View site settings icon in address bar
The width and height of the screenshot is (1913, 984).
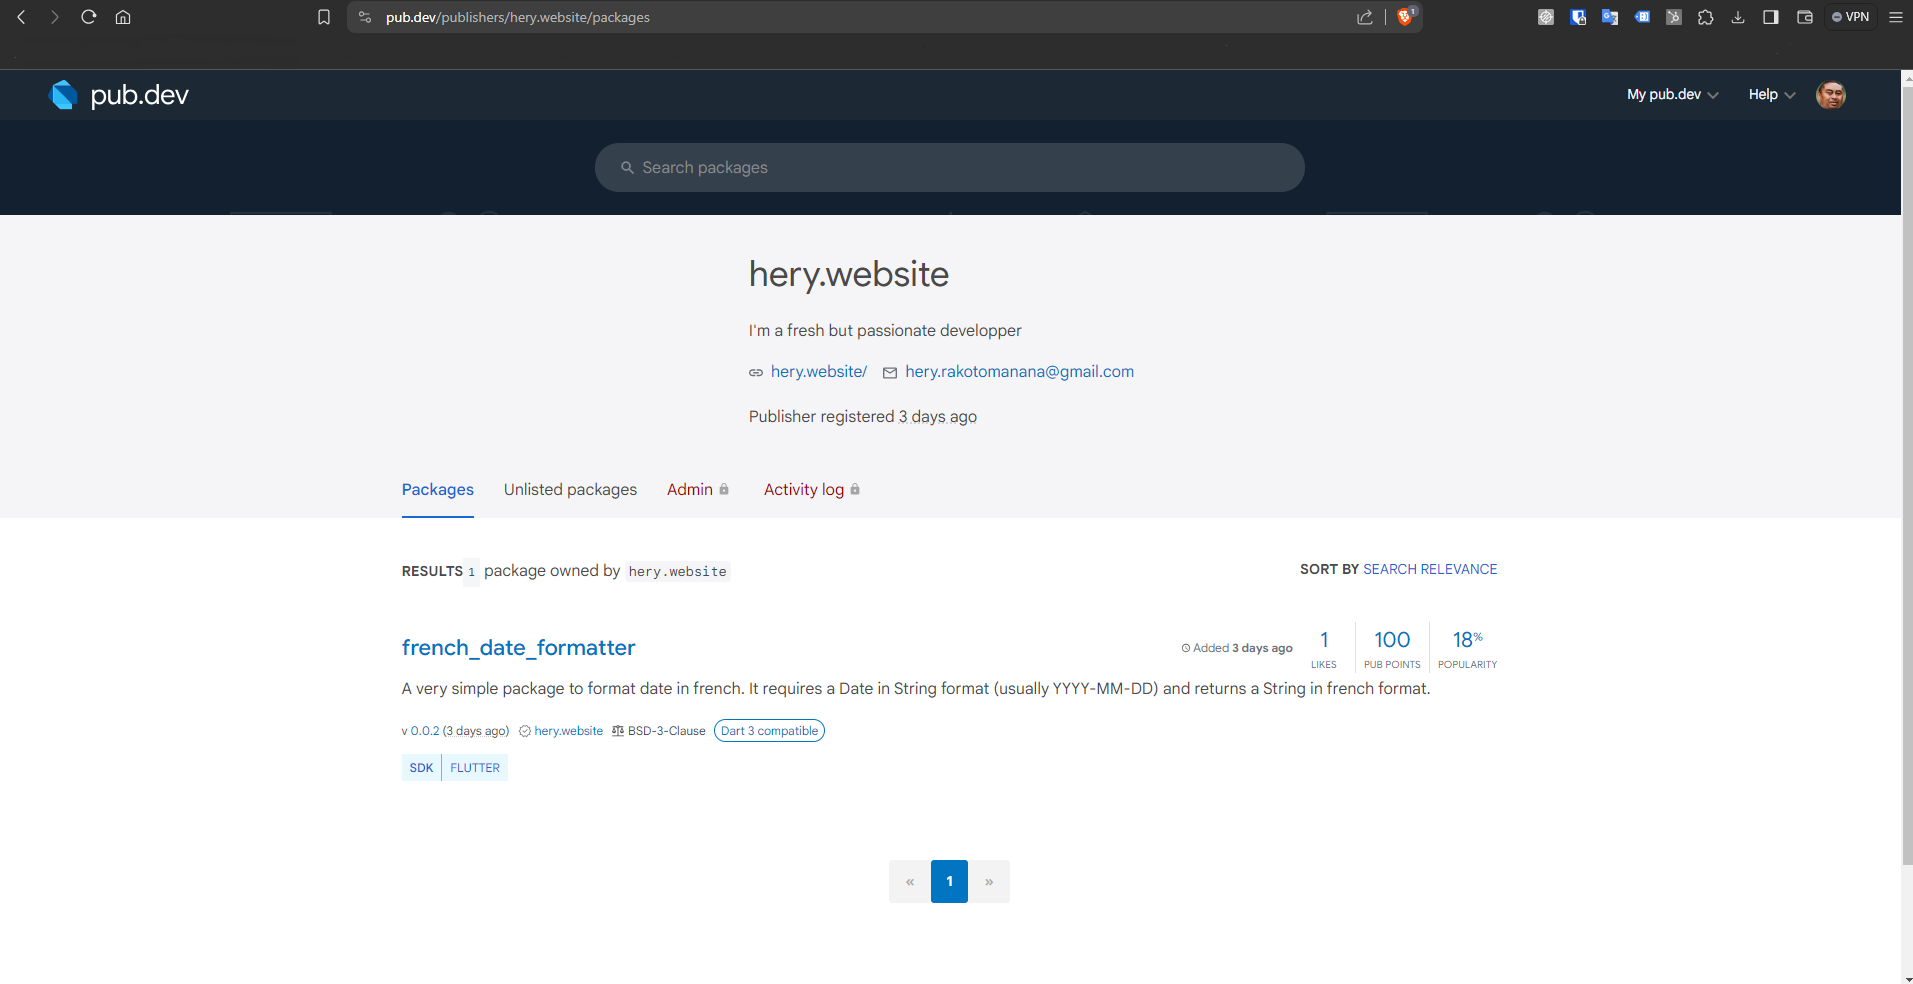(x=365, y=17)
